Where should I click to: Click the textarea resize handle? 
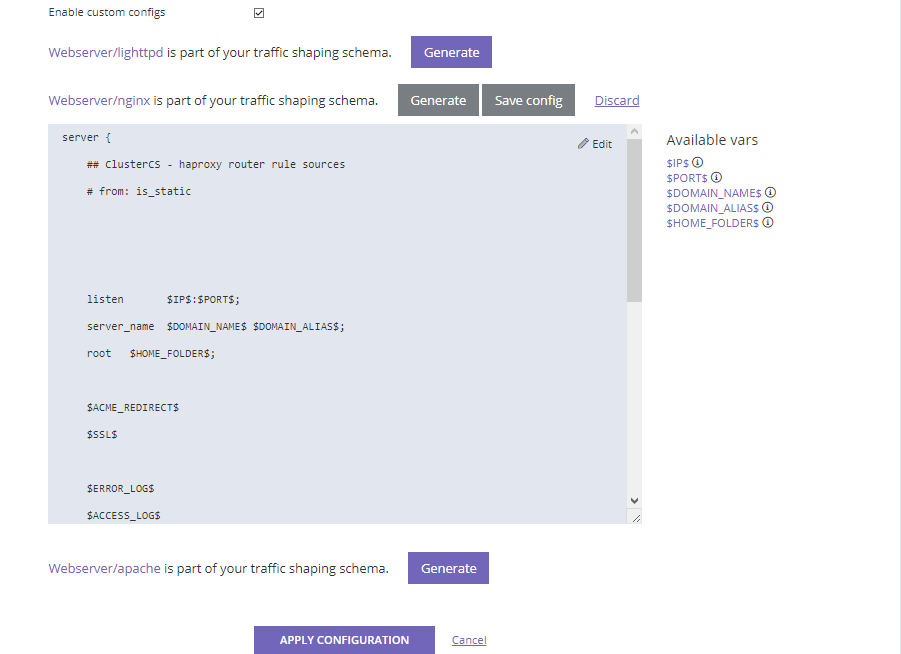[635, 518]
